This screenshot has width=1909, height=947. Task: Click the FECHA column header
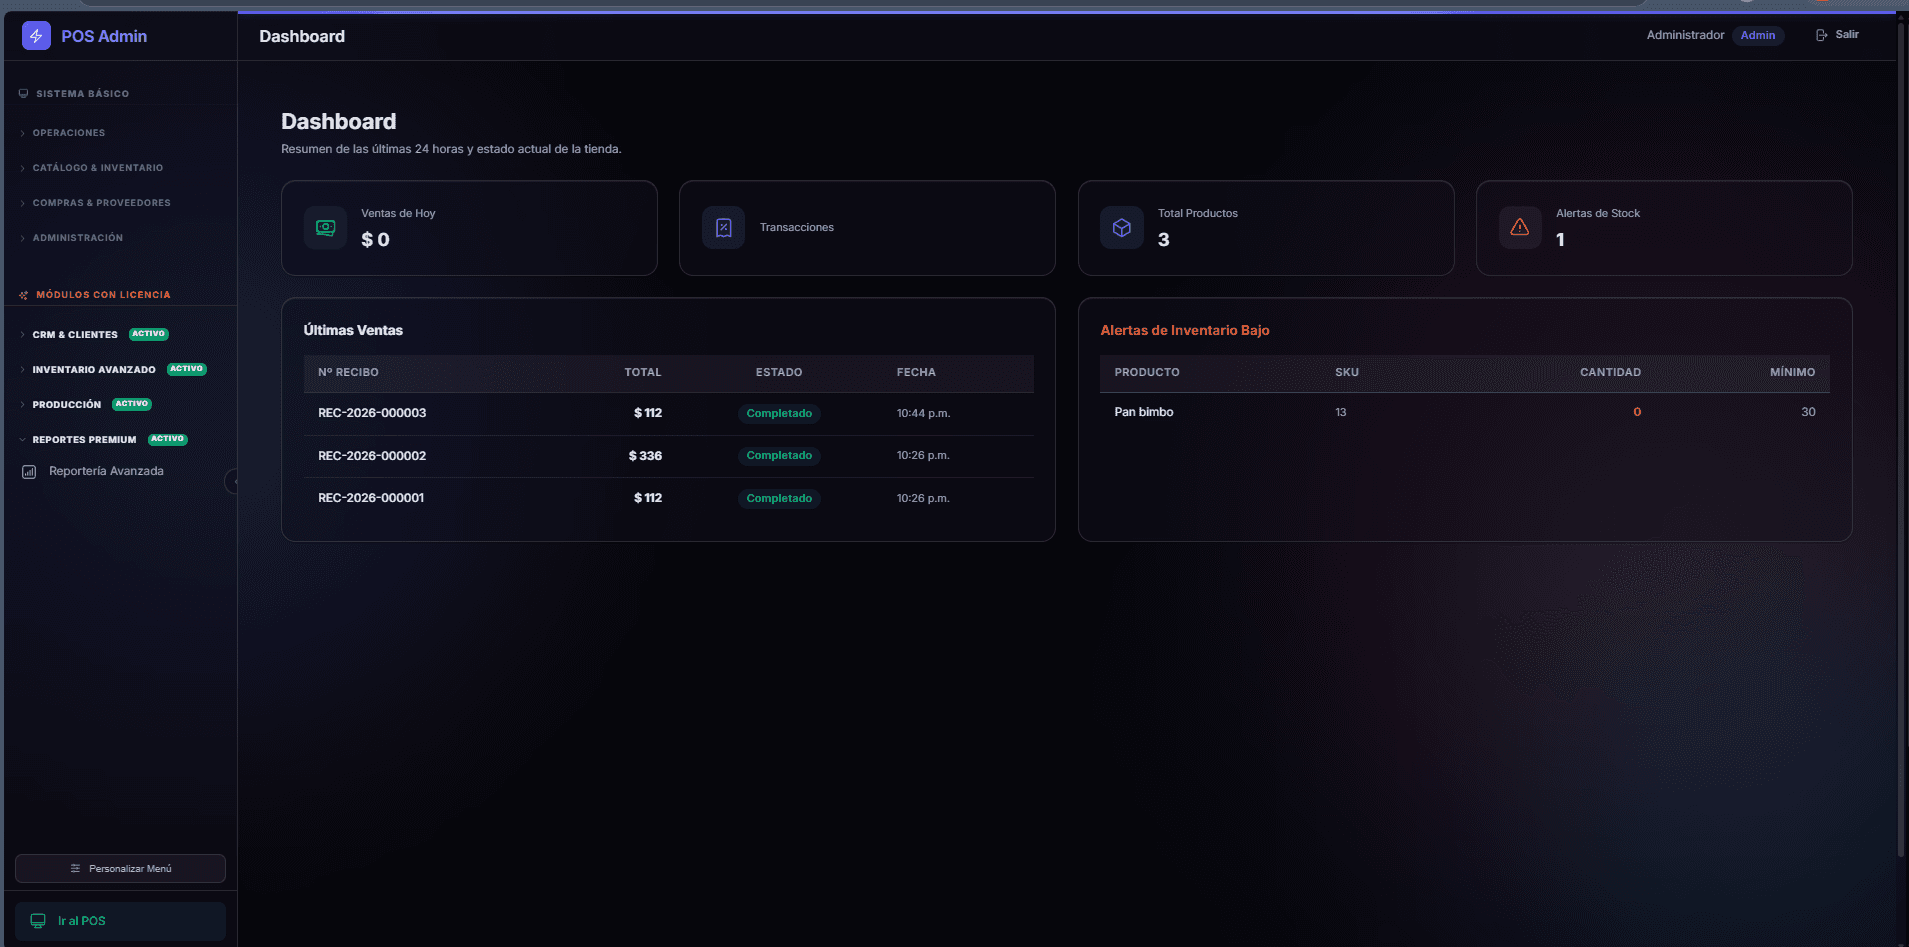(x=916, y=372)
